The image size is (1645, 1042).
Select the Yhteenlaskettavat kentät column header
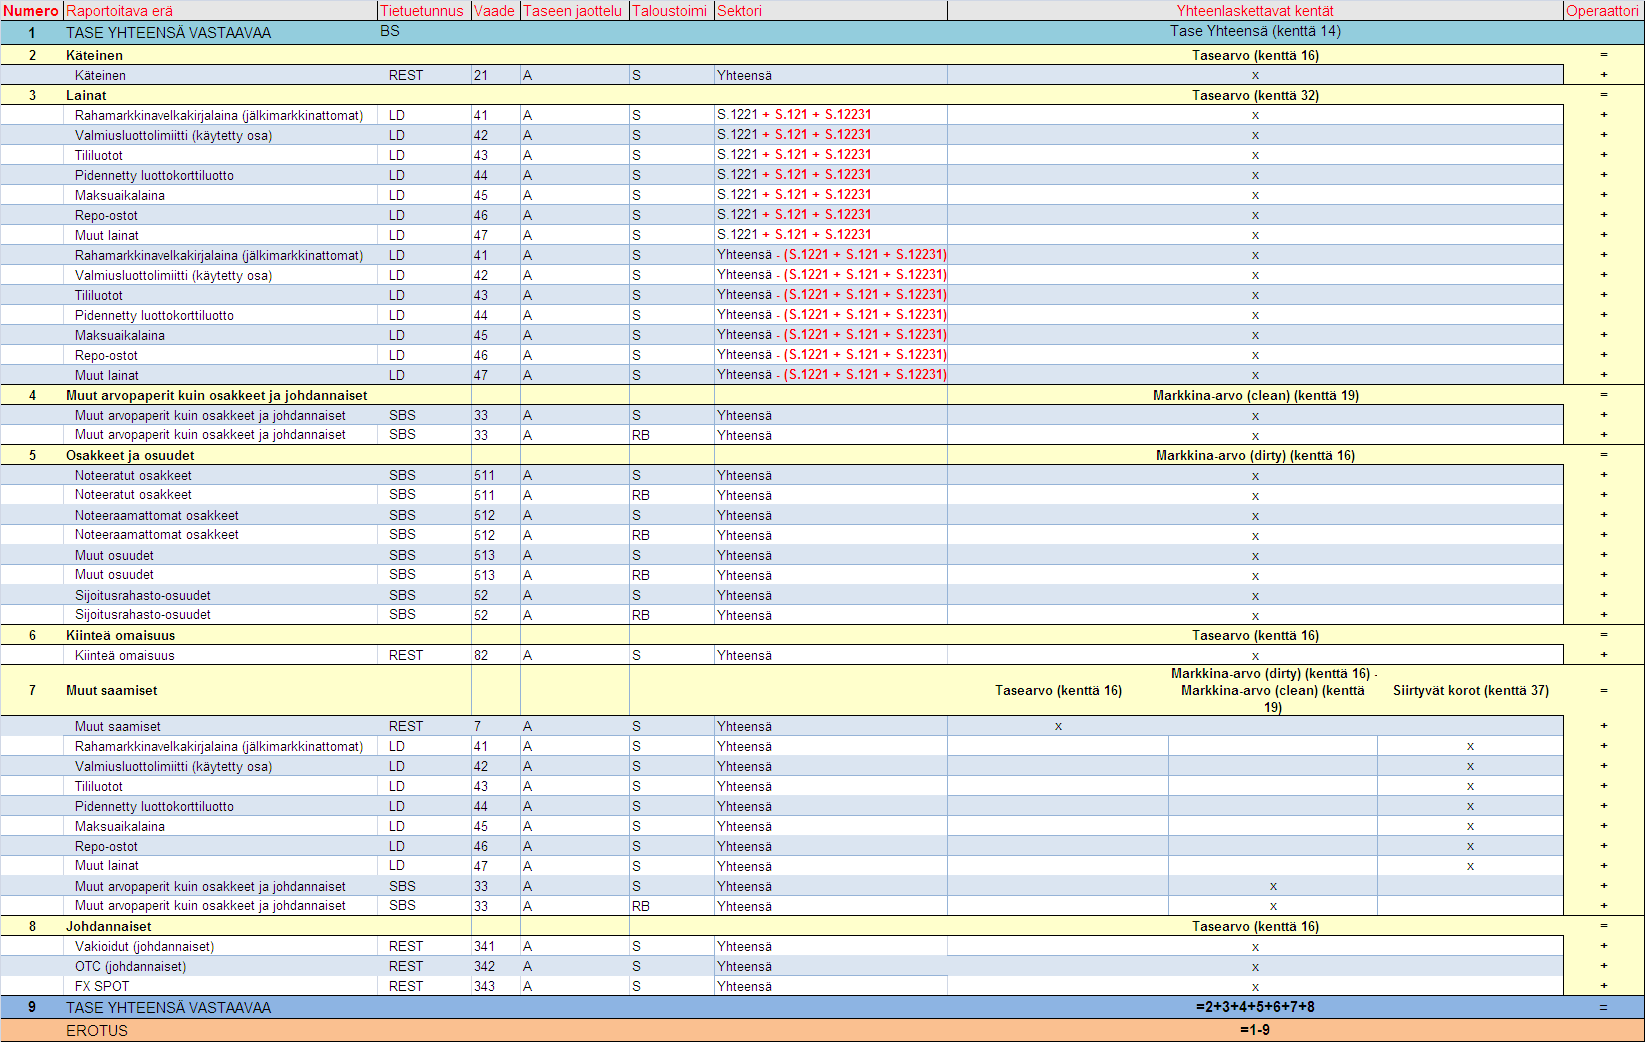point(1255,10)
